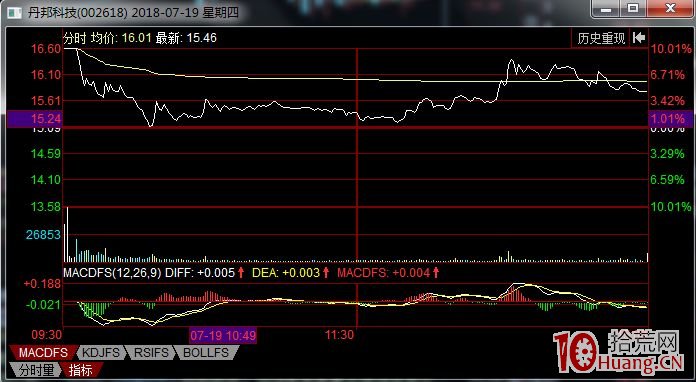This screenshot has height=382, width=696.
Task: Click the MACDFS value red up-arrow
Action: (436, 272)
